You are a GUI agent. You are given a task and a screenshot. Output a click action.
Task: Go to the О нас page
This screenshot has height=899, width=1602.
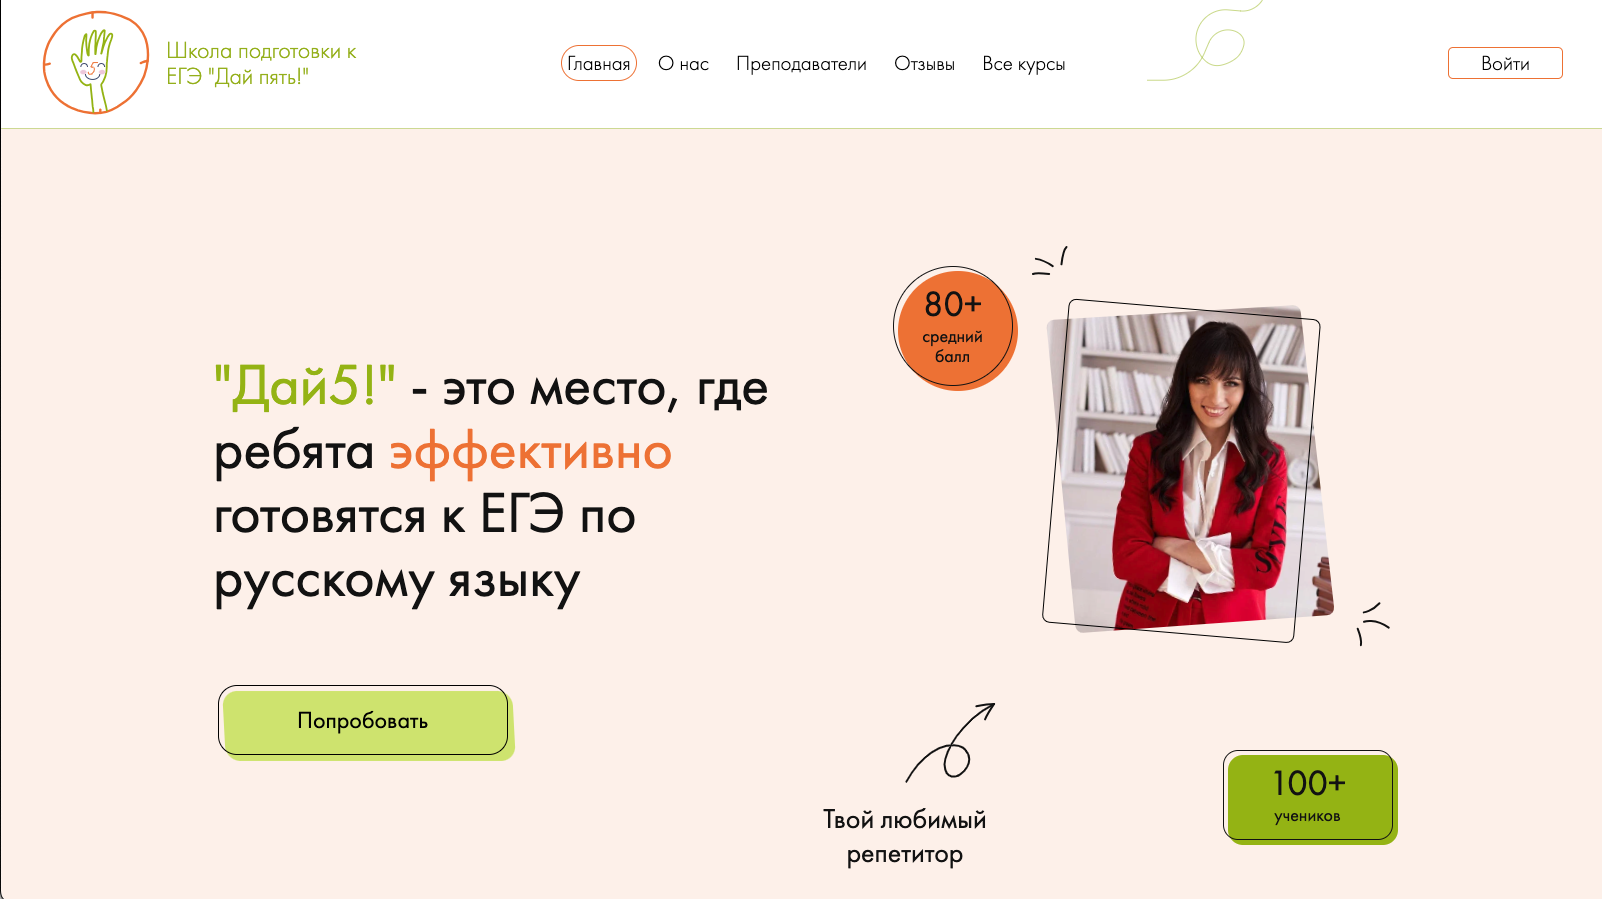point(683,64)
